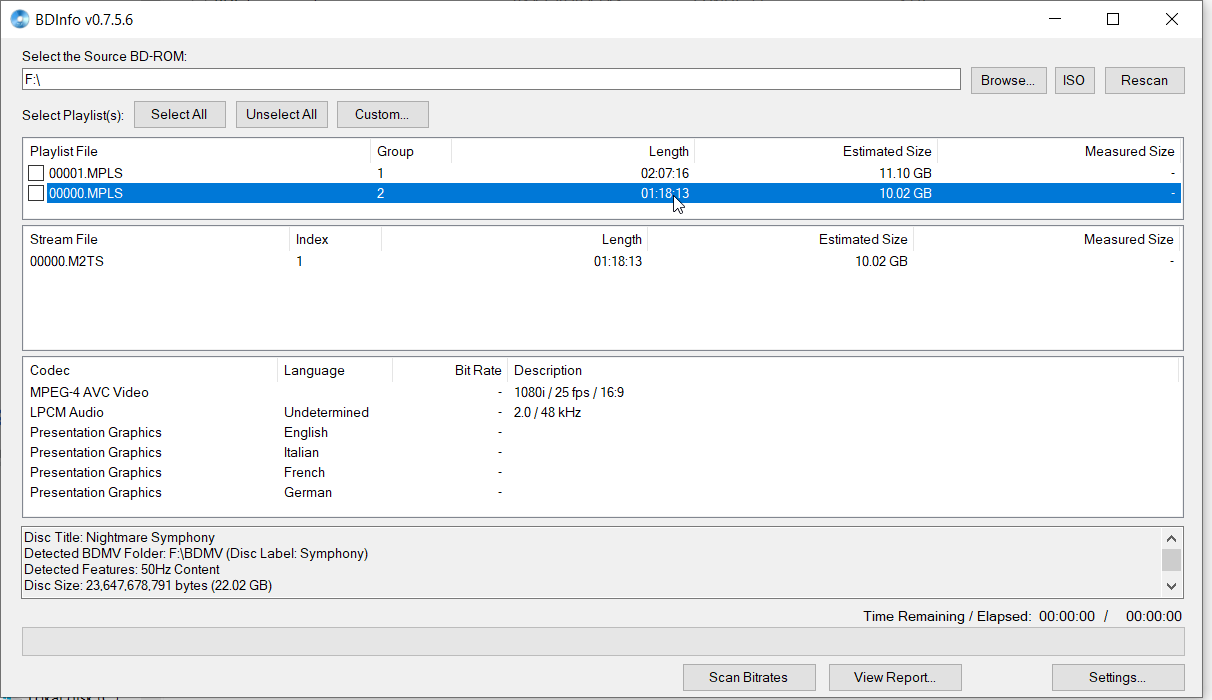Click the log scrollbar down arrow

pos(1171,587)
